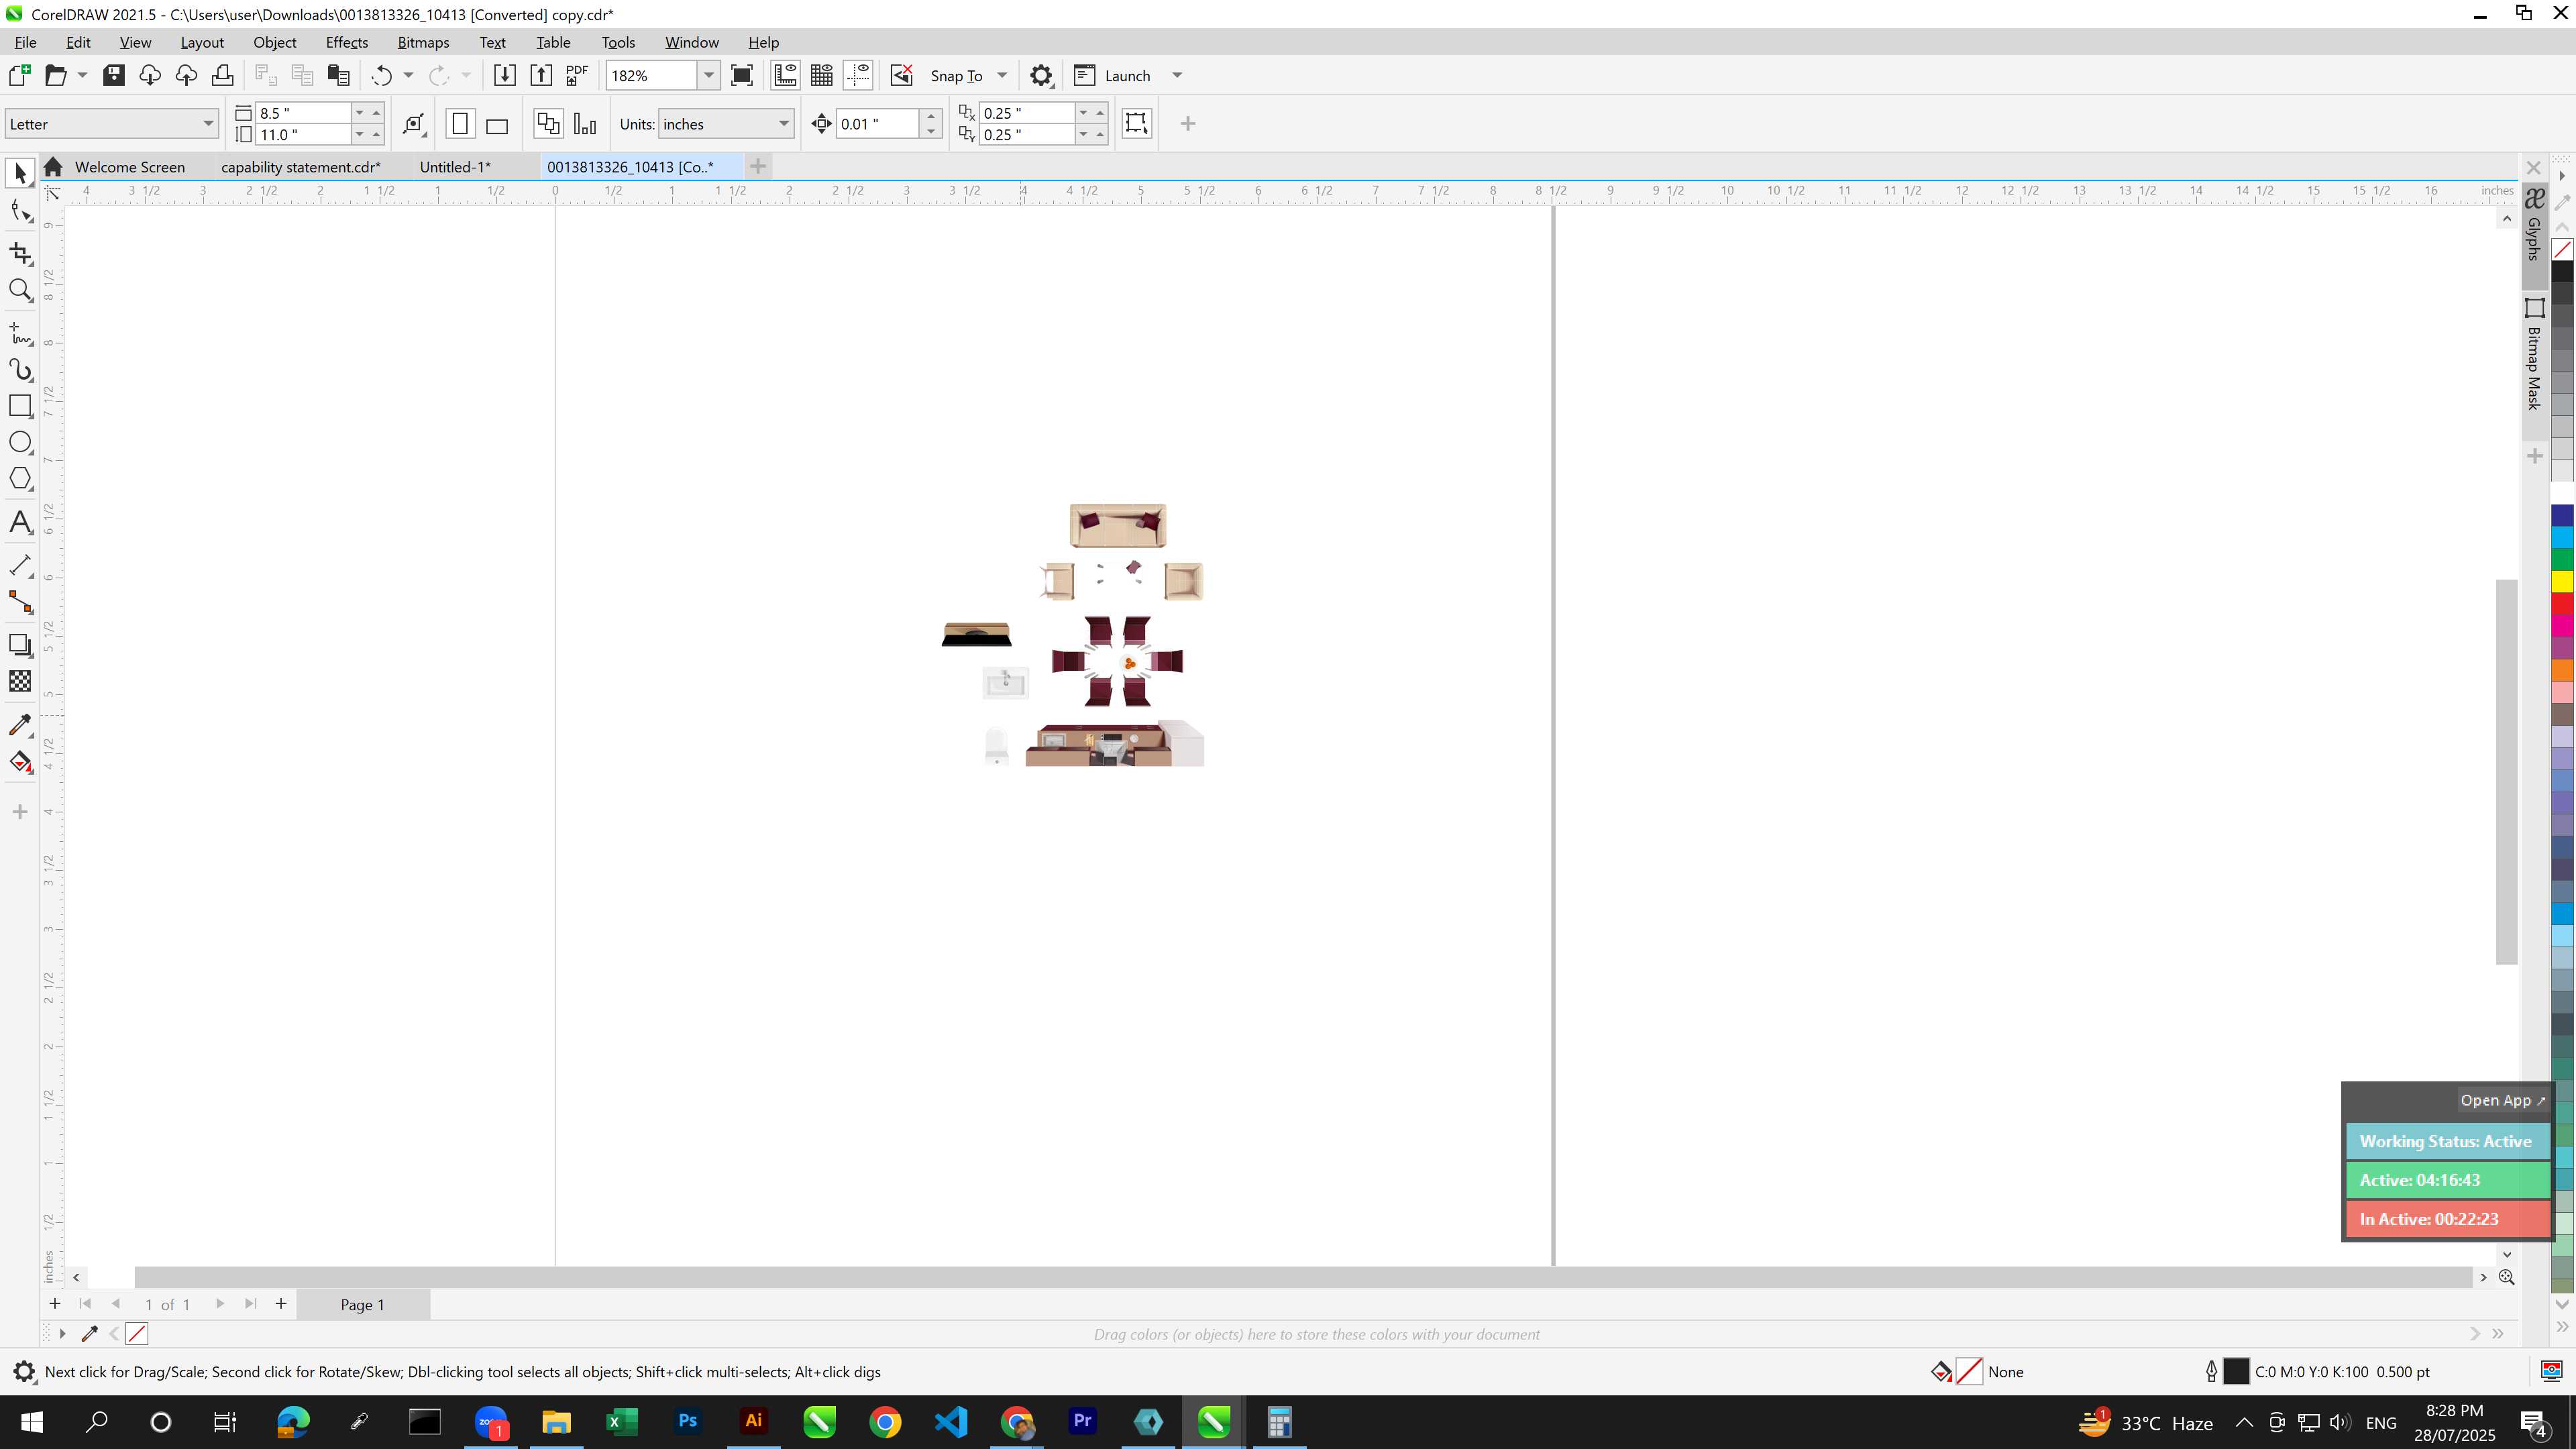Open the zoom level dropdown

click(709, 75)
